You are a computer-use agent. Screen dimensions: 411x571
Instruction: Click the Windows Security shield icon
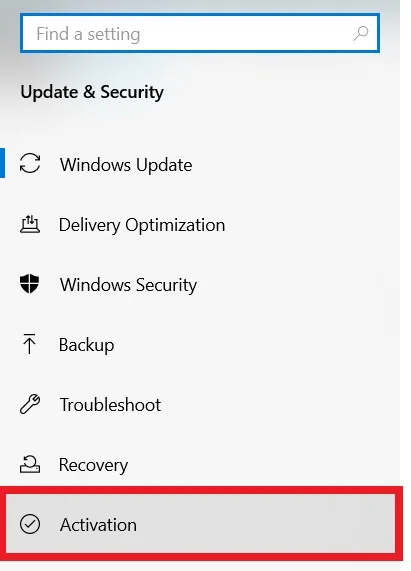pos(29,284)
